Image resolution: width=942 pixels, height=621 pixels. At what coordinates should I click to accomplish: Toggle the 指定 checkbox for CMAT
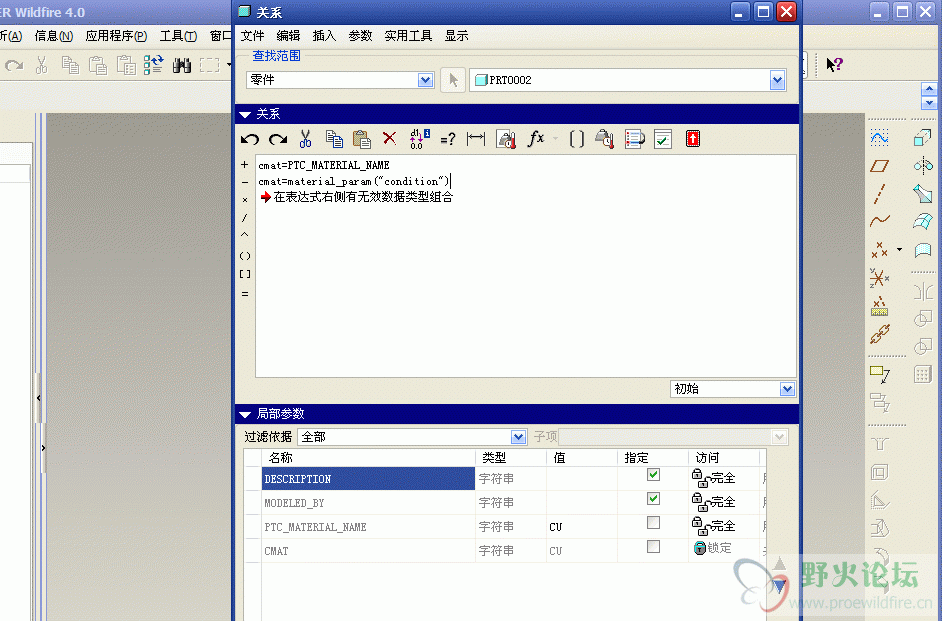[653, 547]
